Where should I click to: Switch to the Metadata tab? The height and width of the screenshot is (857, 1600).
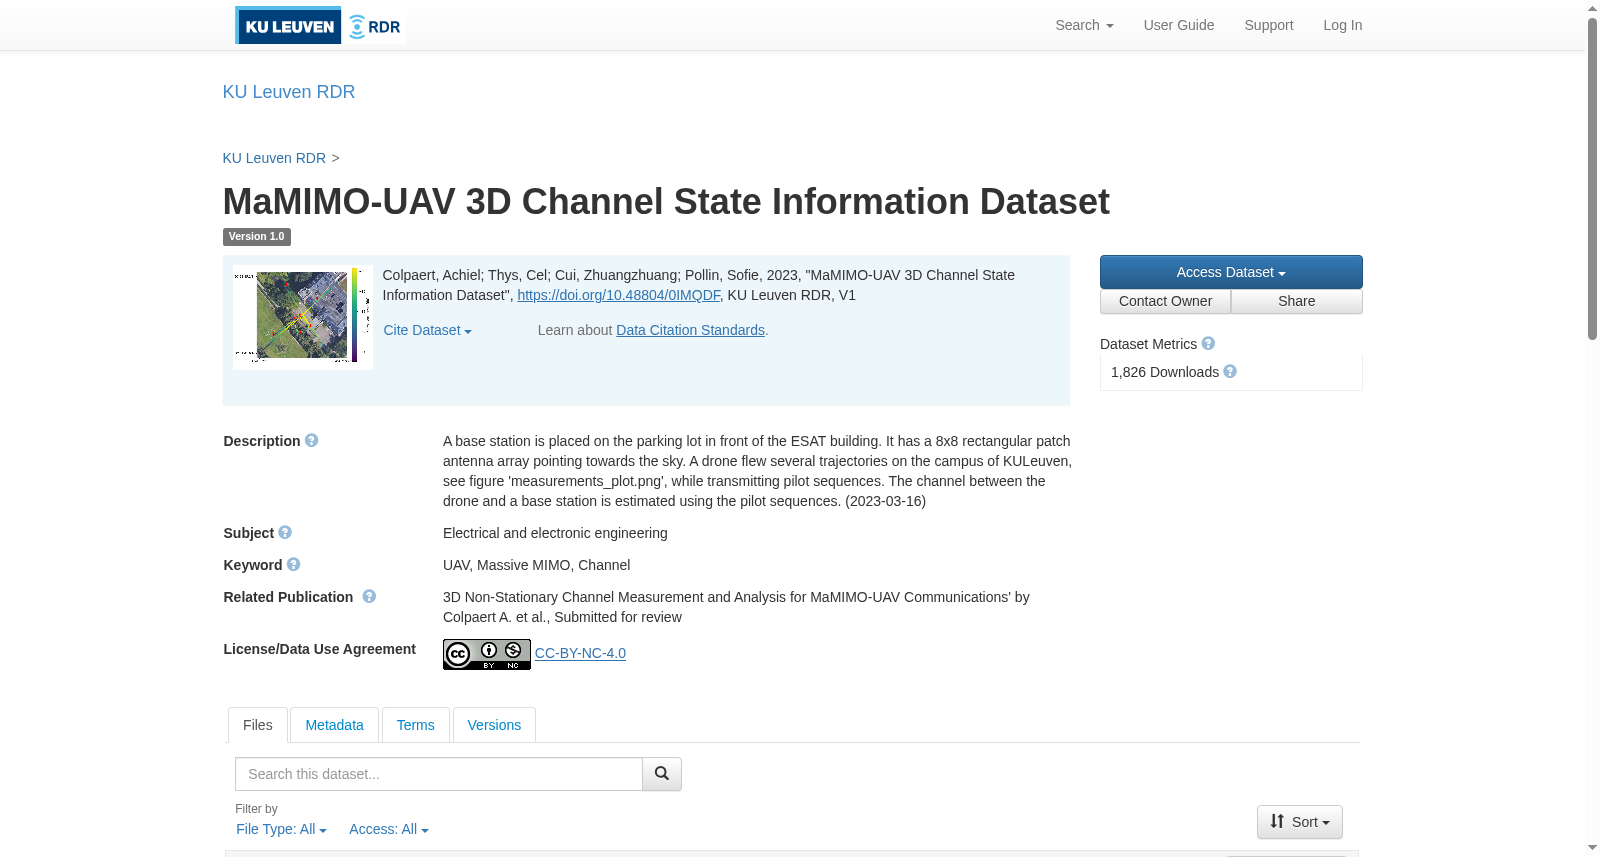(334, 725)
